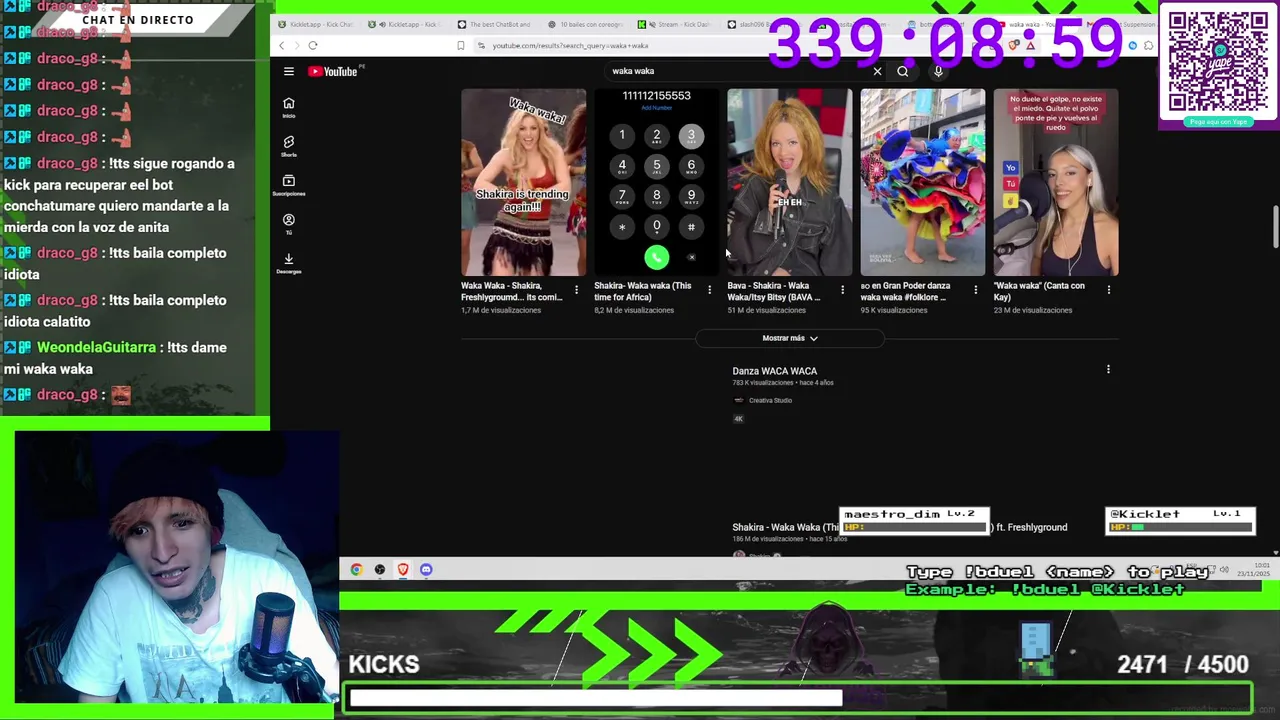Switch to 'Stream - Kick Dash' browser tab
The height and width of the screenshot is (720, 1280).
(x=676, y=24)
